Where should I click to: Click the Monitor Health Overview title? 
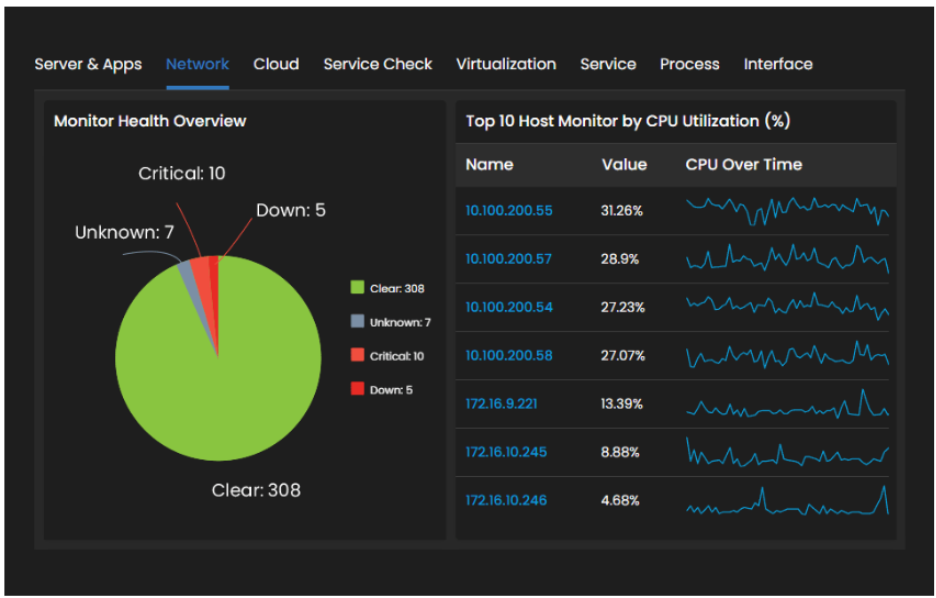pos(150,121)
